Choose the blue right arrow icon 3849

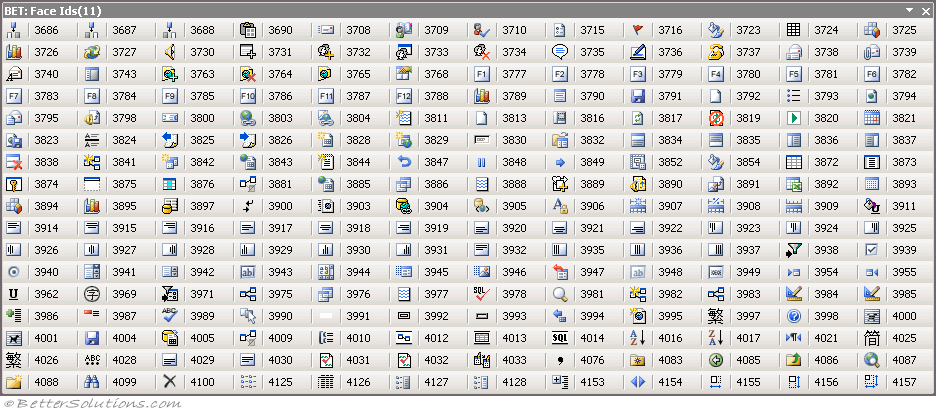coord(560,162)
